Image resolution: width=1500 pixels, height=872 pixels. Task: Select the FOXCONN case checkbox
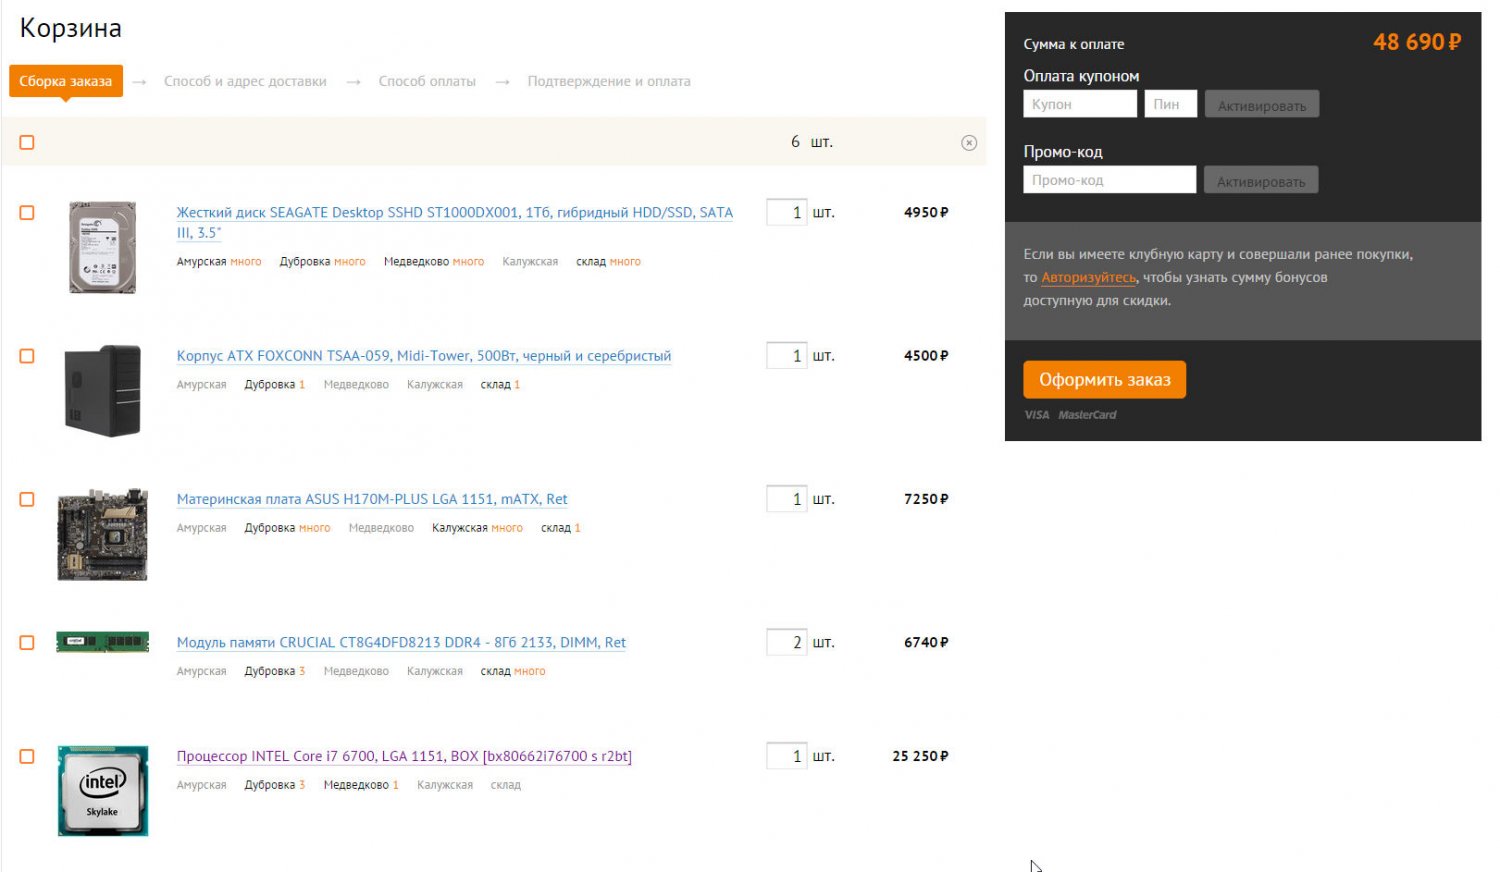27,356
